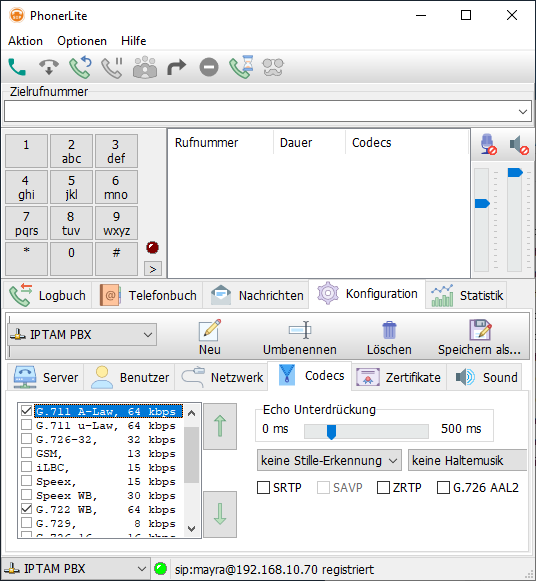Image resolution: width=536 pixels, height=581 pixels.
Task: Expand the keypad with the > button
Action: pos(153,269)
